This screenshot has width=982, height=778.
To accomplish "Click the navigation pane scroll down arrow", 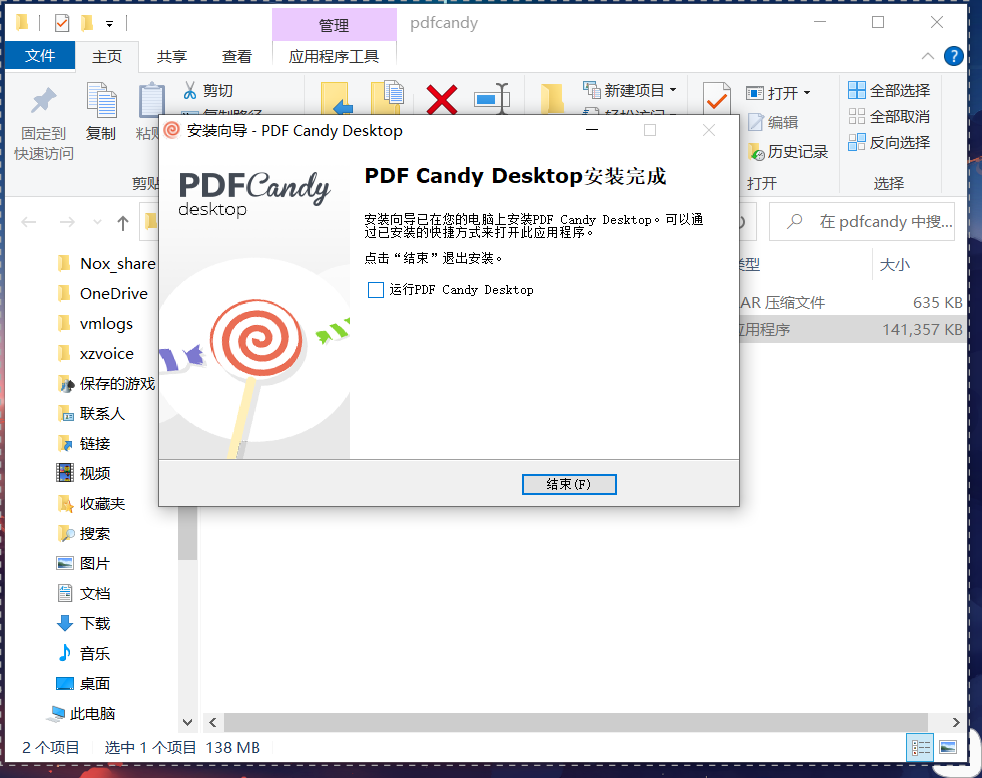I will [187, 722].
